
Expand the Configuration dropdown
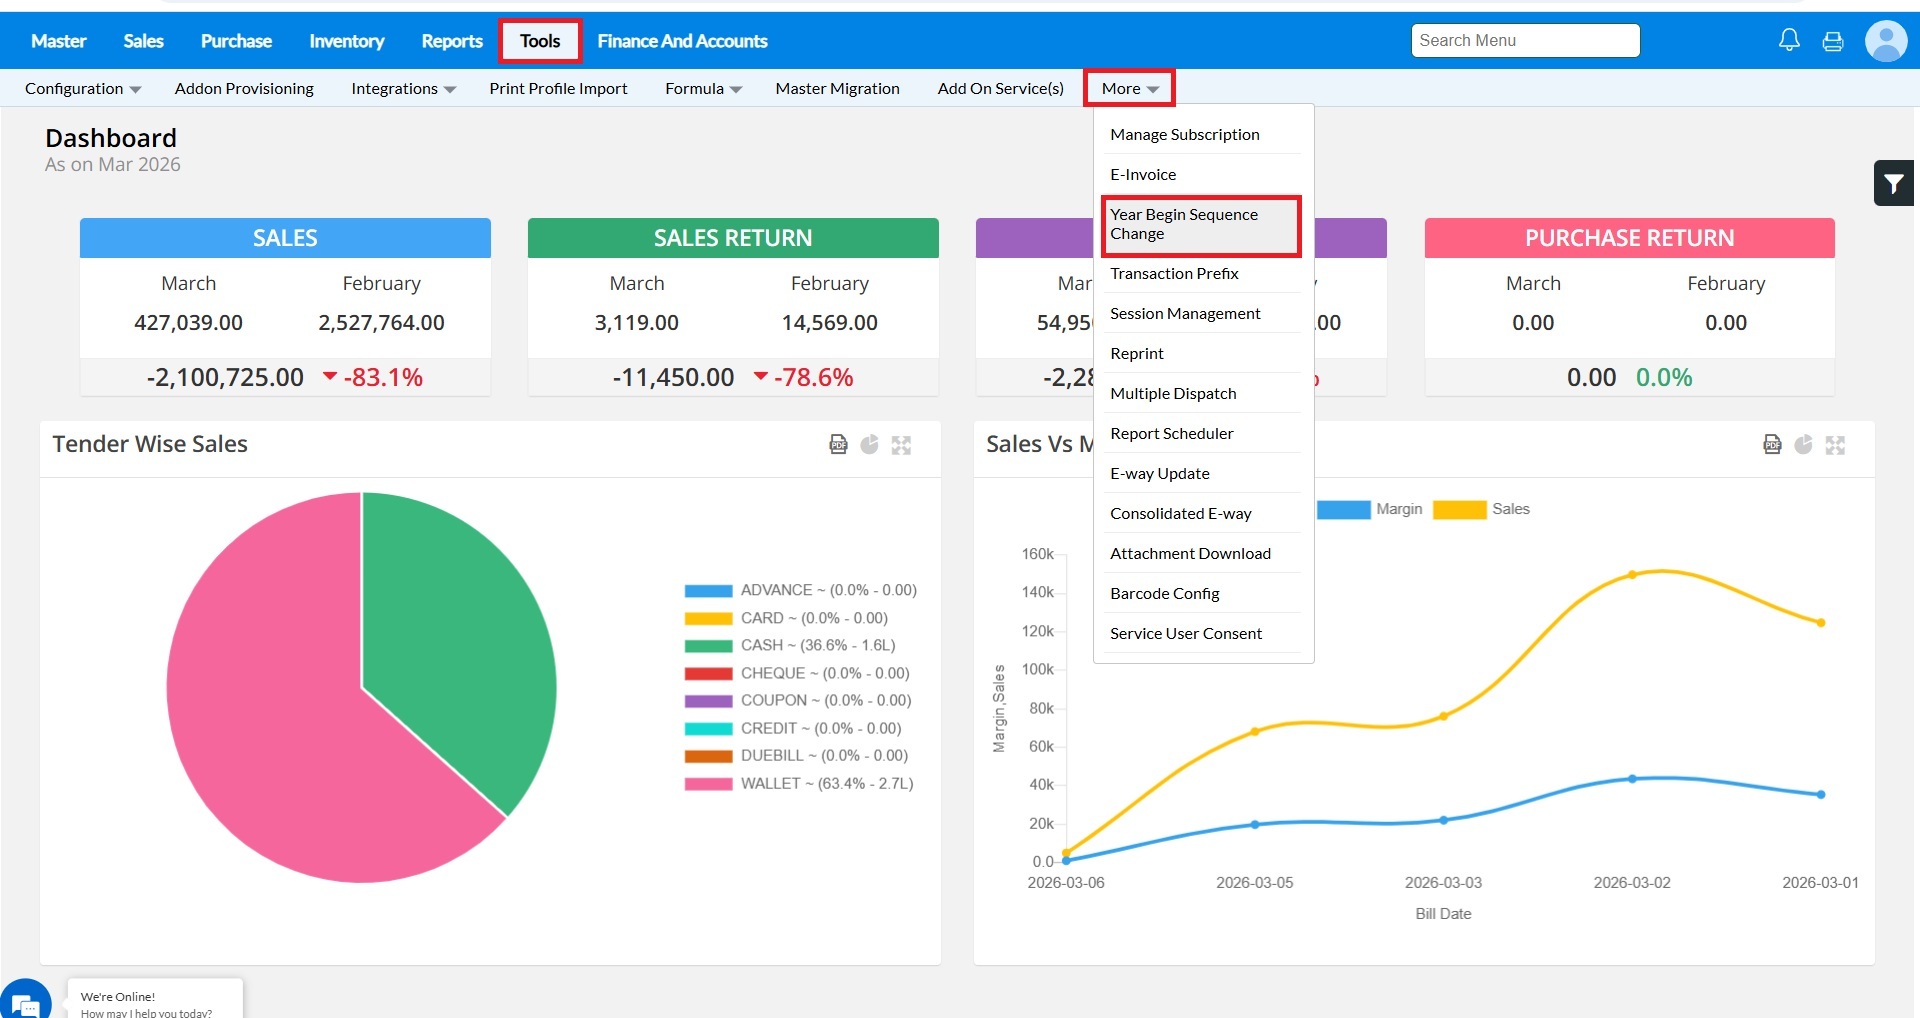[82, 89]
